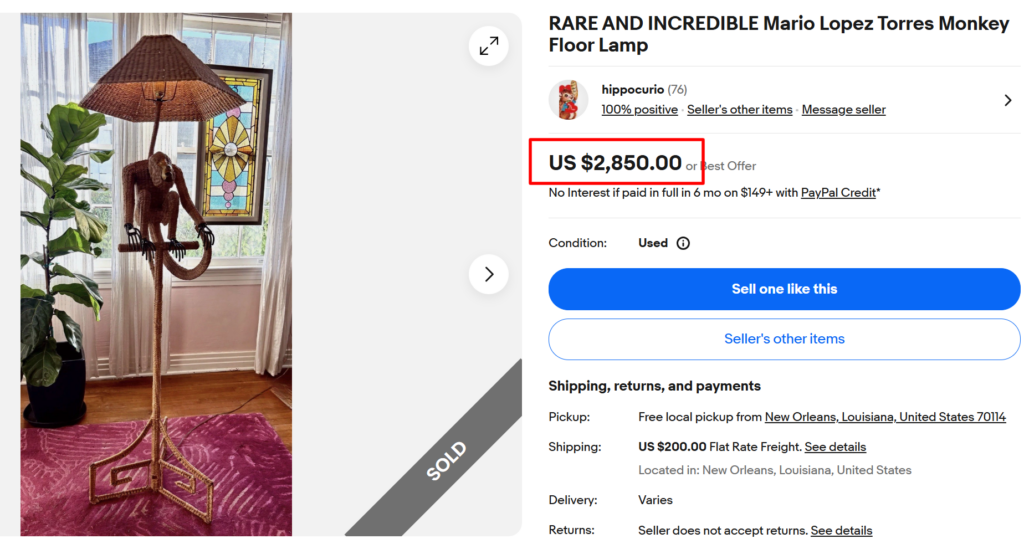
Task: Click the hippocurio seller avatar
Action: point(568,100)
